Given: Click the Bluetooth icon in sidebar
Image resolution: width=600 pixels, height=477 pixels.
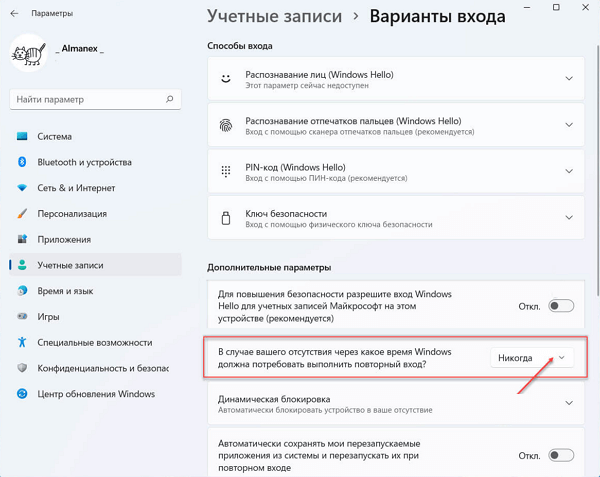Looking at the screenshot, I should coord(22,162).
